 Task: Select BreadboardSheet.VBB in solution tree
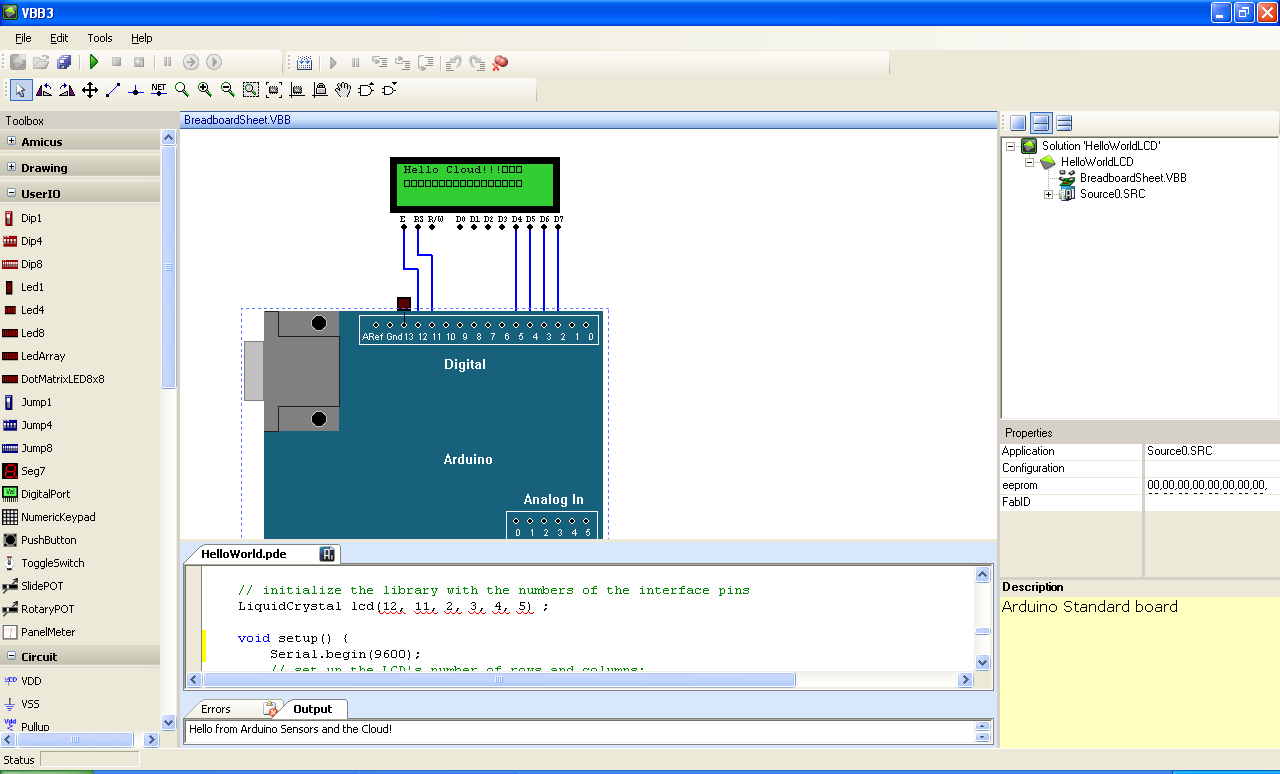[x=1133, y=178]
